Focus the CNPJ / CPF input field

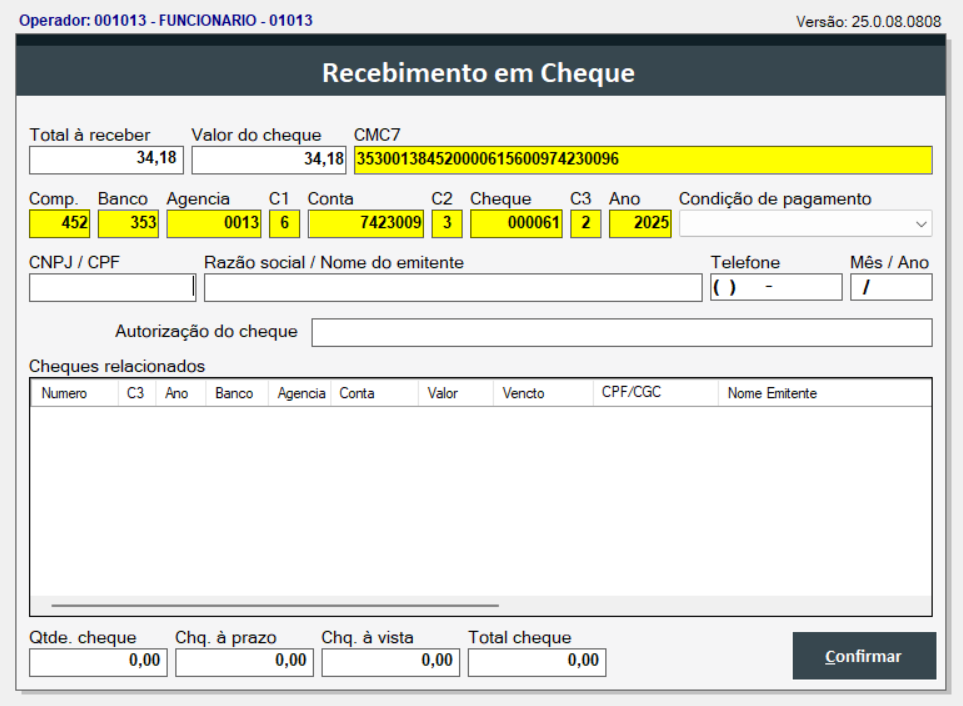pyautogui.click(x=112, y=287)
